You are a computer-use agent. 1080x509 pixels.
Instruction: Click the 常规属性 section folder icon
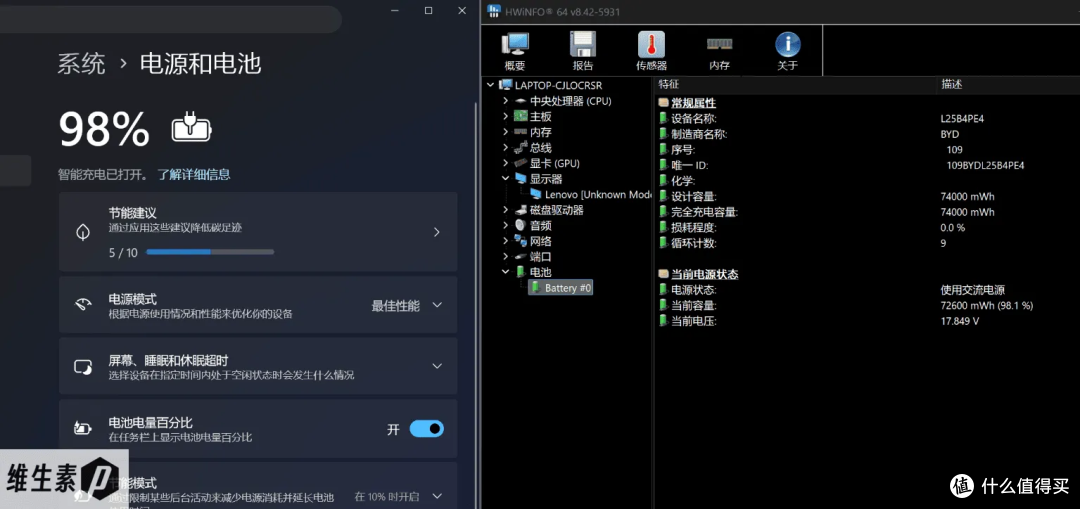click(663, 103)
